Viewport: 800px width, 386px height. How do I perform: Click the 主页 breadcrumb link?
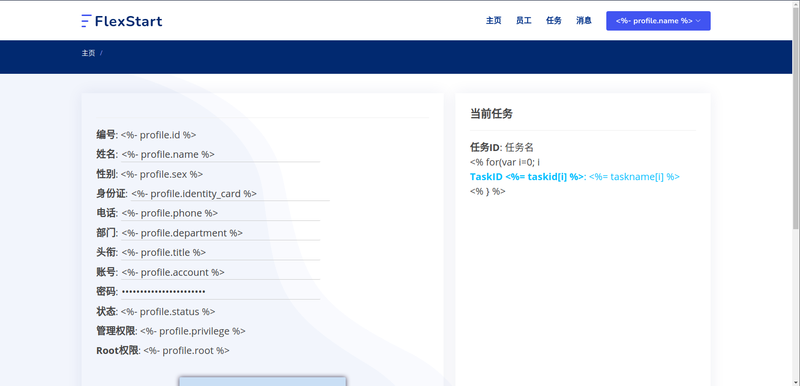click(88, 53)
